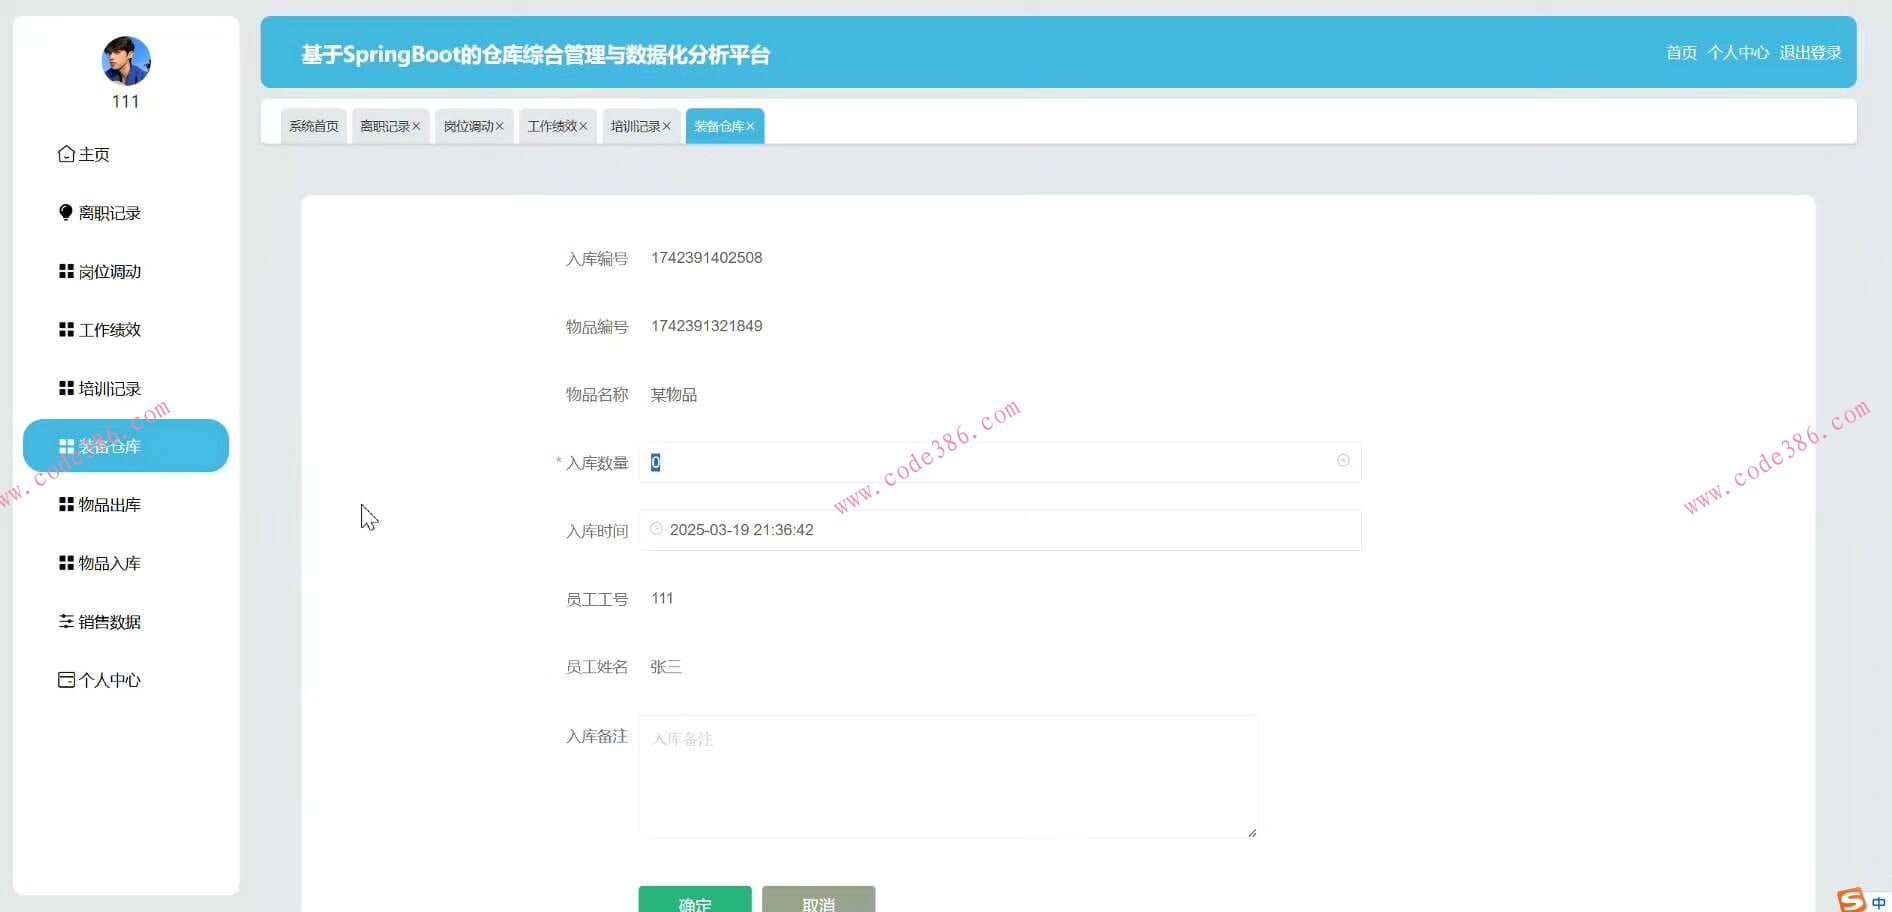Click the grid icon beside 培训记录
The height and width of the screenshot is (912, 1892).
point(65,388)
